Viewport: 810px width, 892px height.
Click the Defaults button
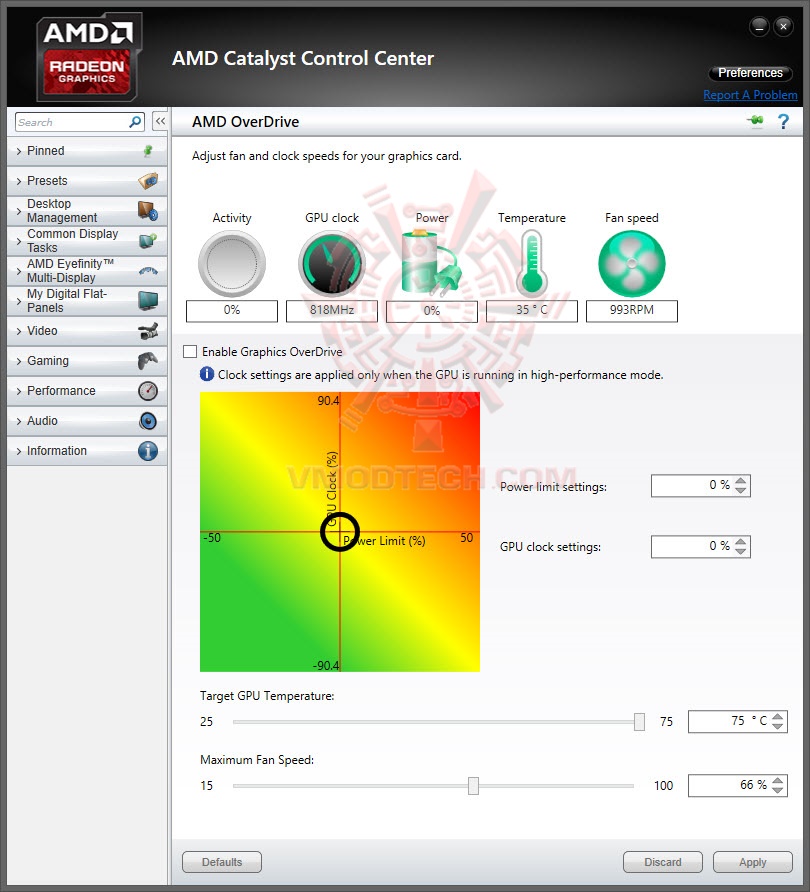[222, 862]
